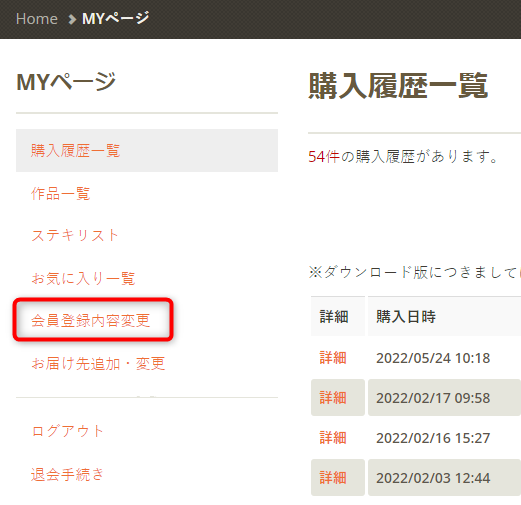Select MYページ in the breadcrumb

(x=115, y=18)
